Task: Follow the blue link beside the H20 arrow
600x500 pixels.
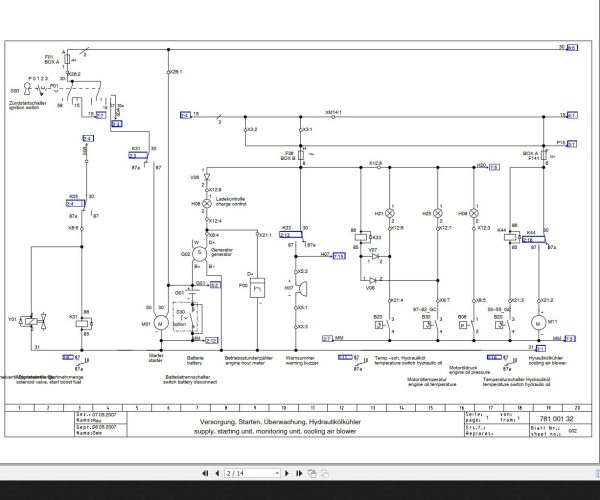Action: click(x=494, y=167)
